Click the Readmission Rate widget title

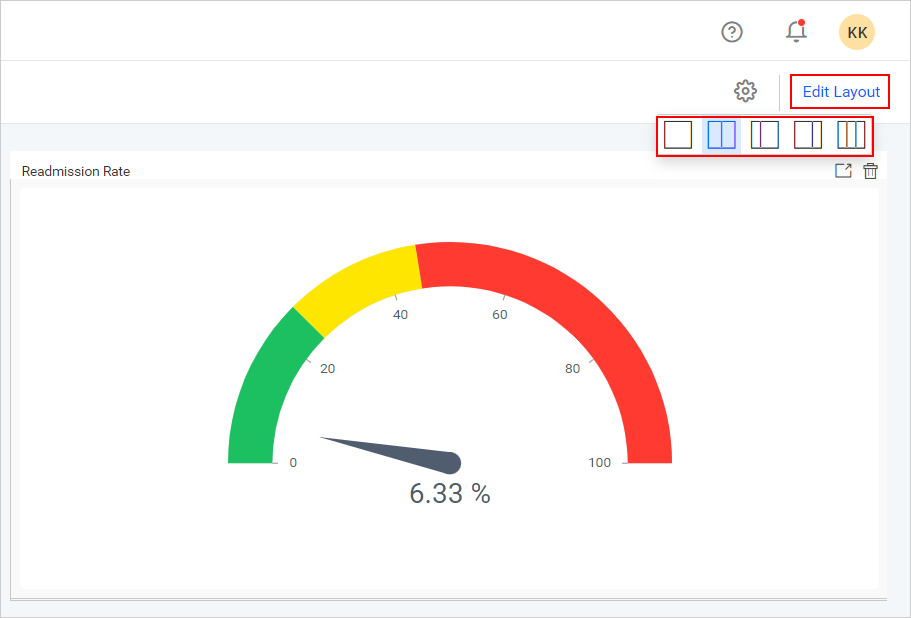pyautogui.click(x=76, y=171)
